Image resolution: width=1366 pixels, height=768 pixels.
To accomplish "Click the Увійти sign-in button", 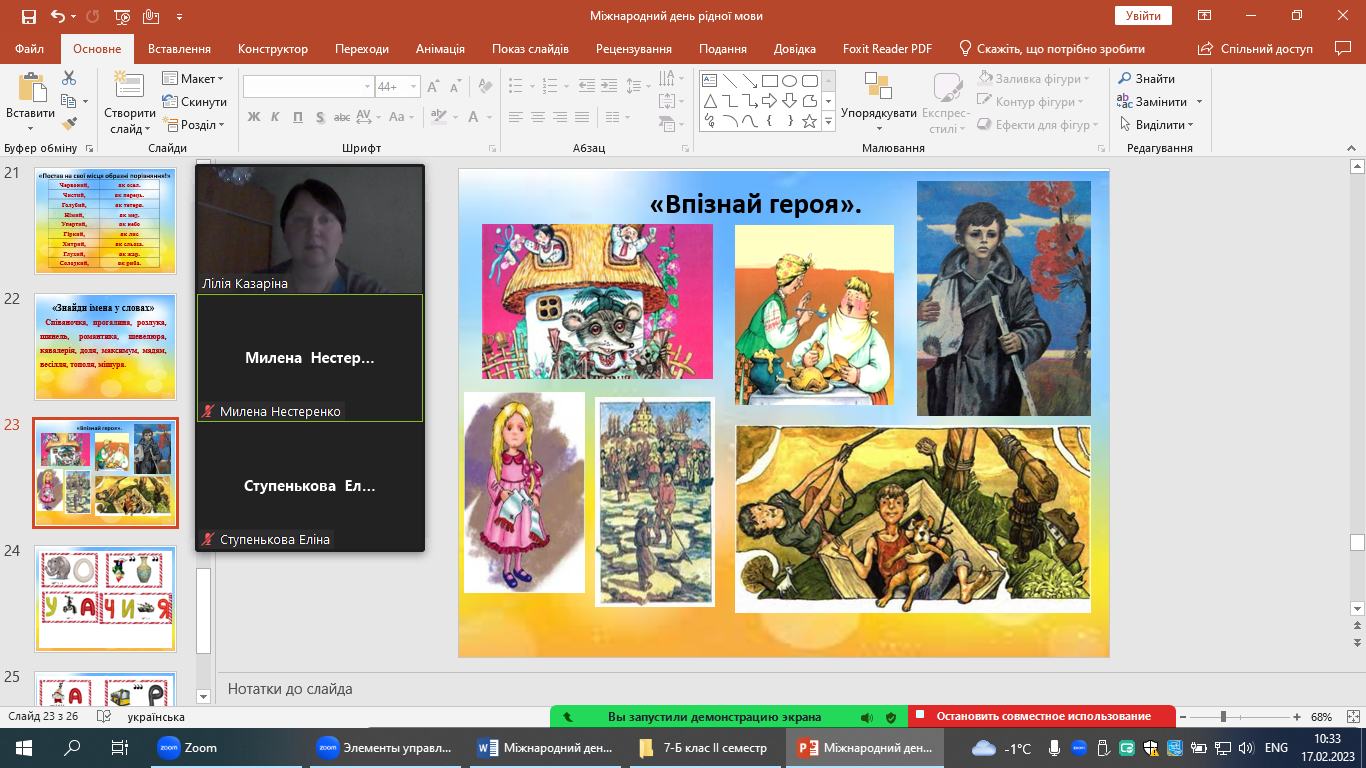I will coord(1143,16).
